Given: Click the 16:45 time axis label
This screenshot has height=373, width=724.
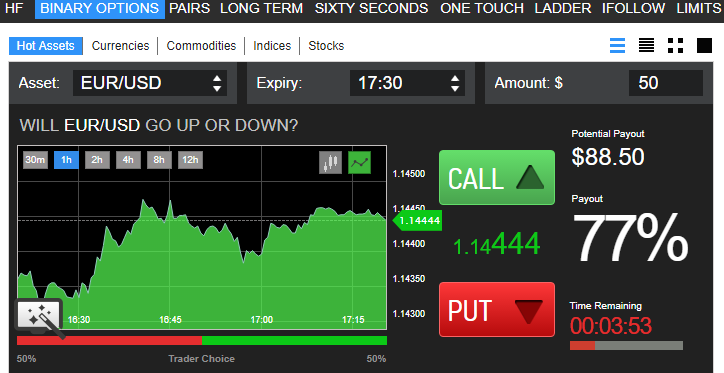Looking at the screenshot, I should 170,319.
